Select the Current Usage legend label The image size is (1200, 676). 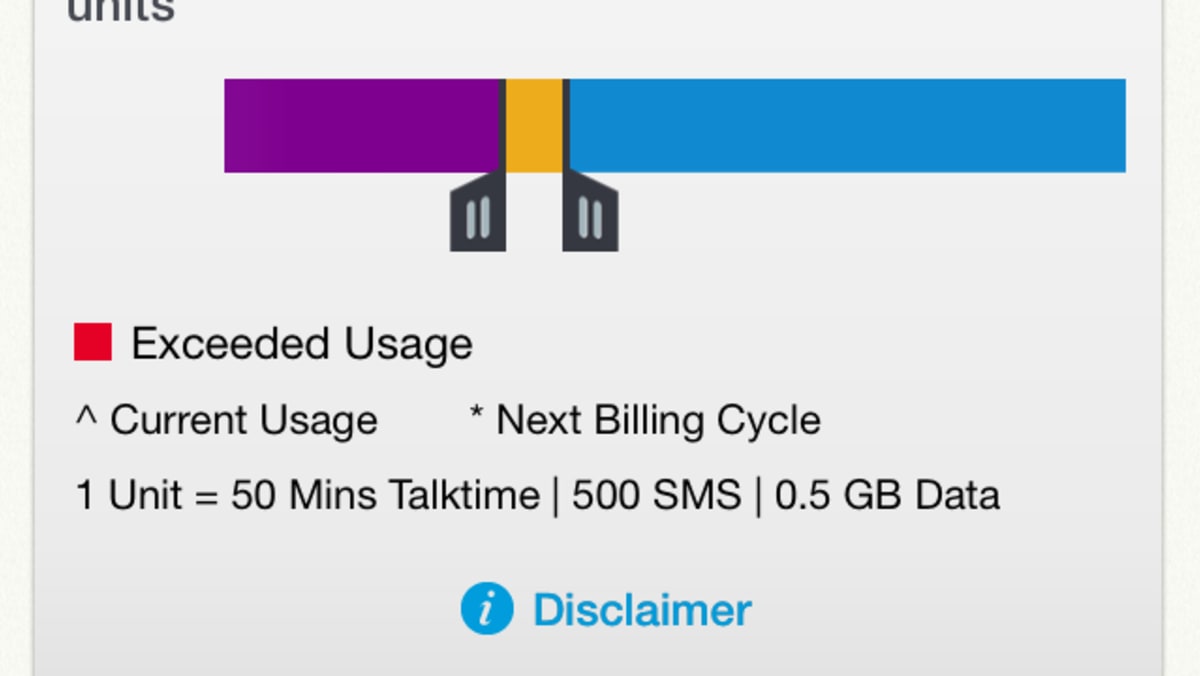coord(245,419)
